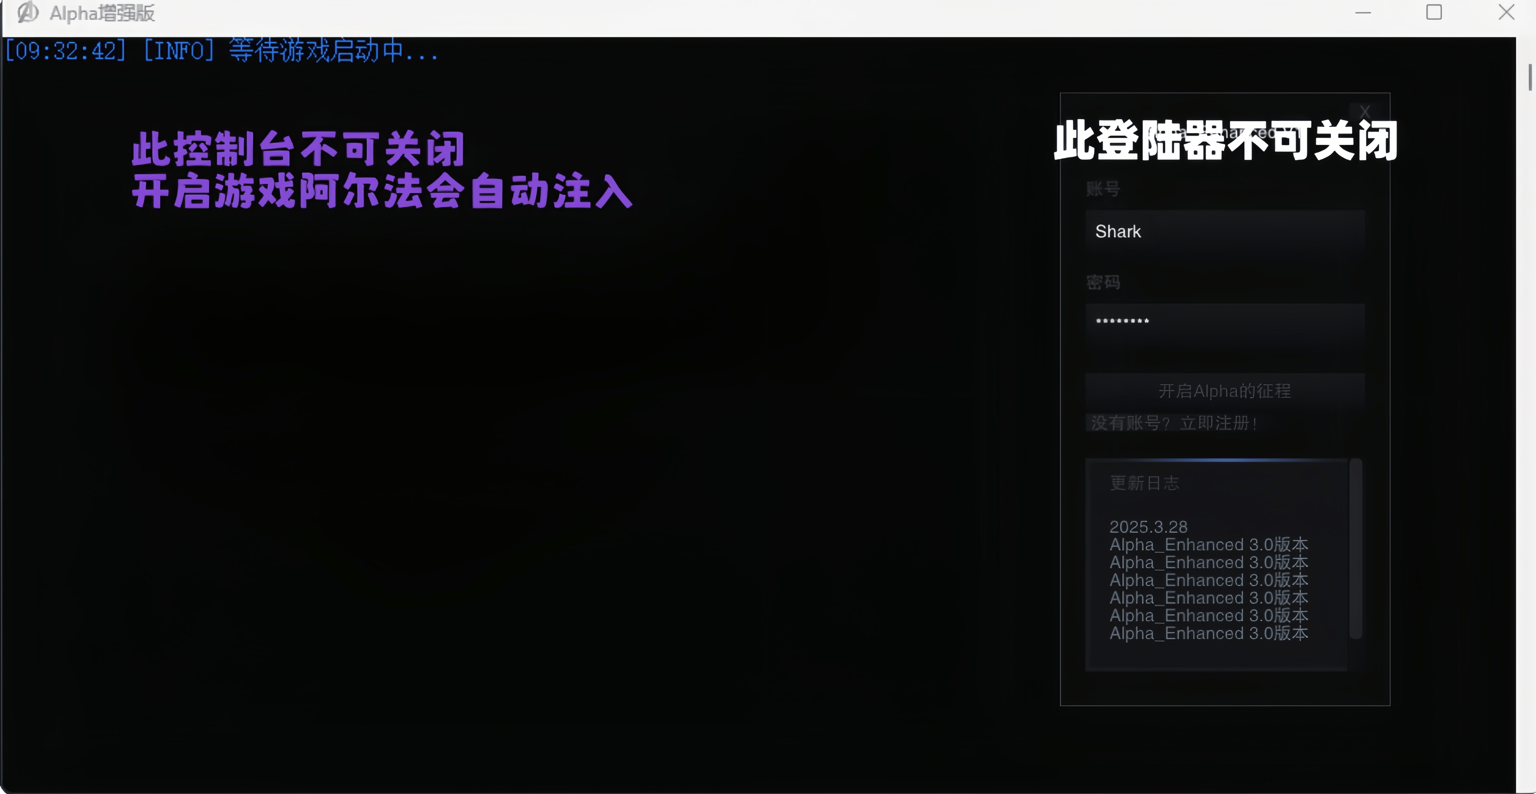Screen dimensions: 1536x794
Task: Click the first Alpha_Enhanced 3.0版本 log entry
Action: tap(1208, 545)
